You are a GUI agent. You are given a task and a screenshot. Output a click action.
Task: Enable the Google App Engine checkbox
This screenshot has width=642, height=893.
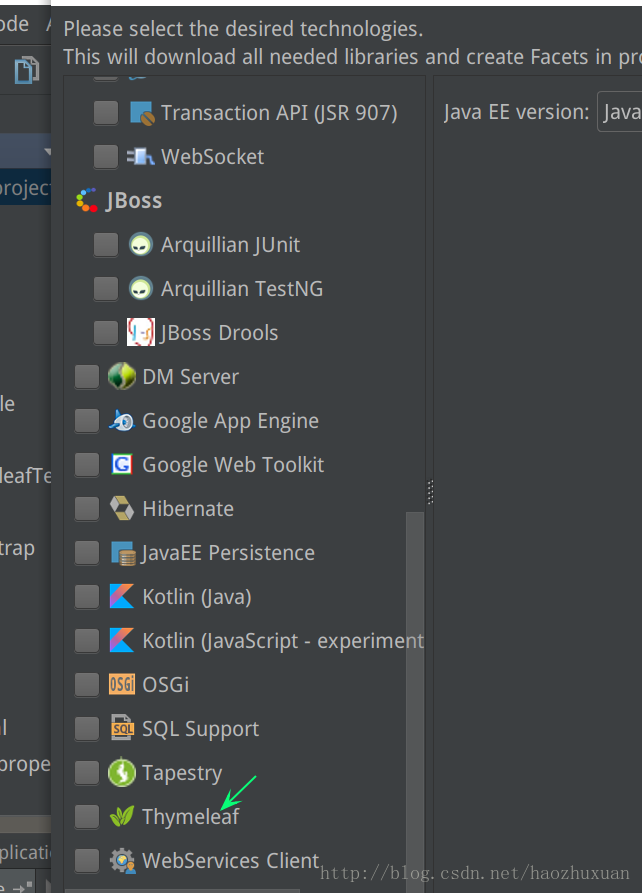point(87,421)
